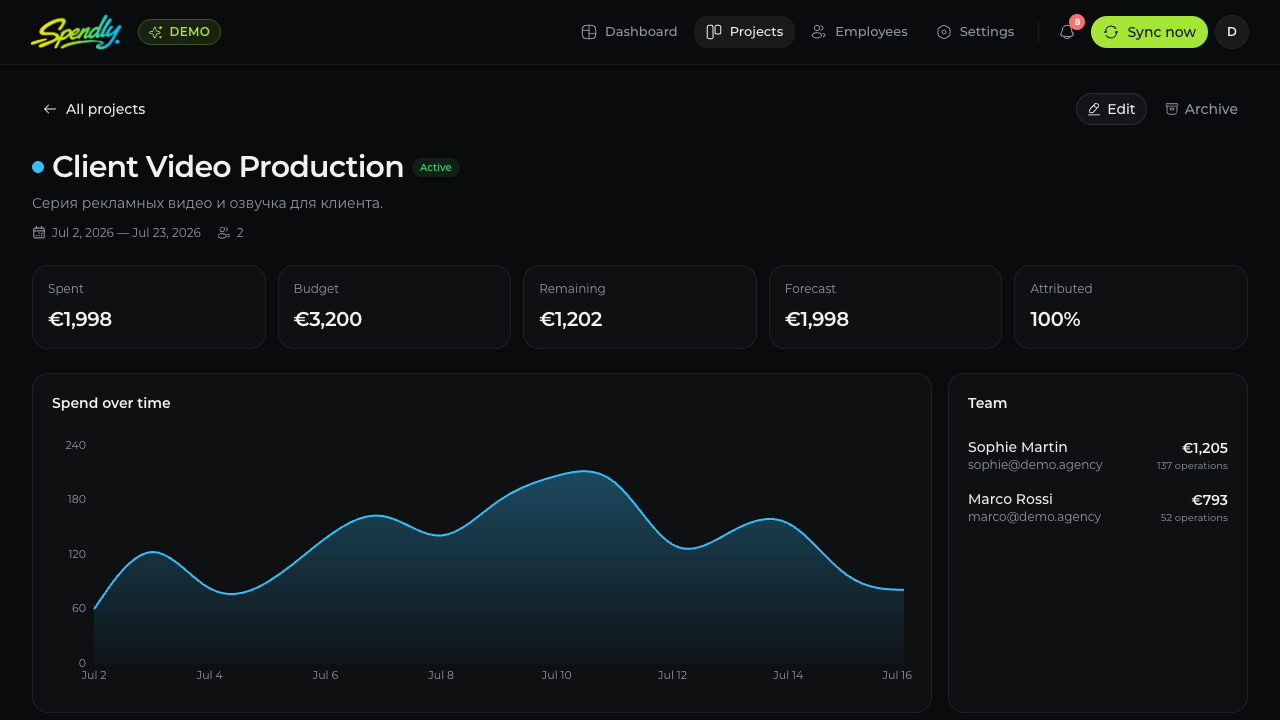Click the Jul 10 axis label

[556, 675]
